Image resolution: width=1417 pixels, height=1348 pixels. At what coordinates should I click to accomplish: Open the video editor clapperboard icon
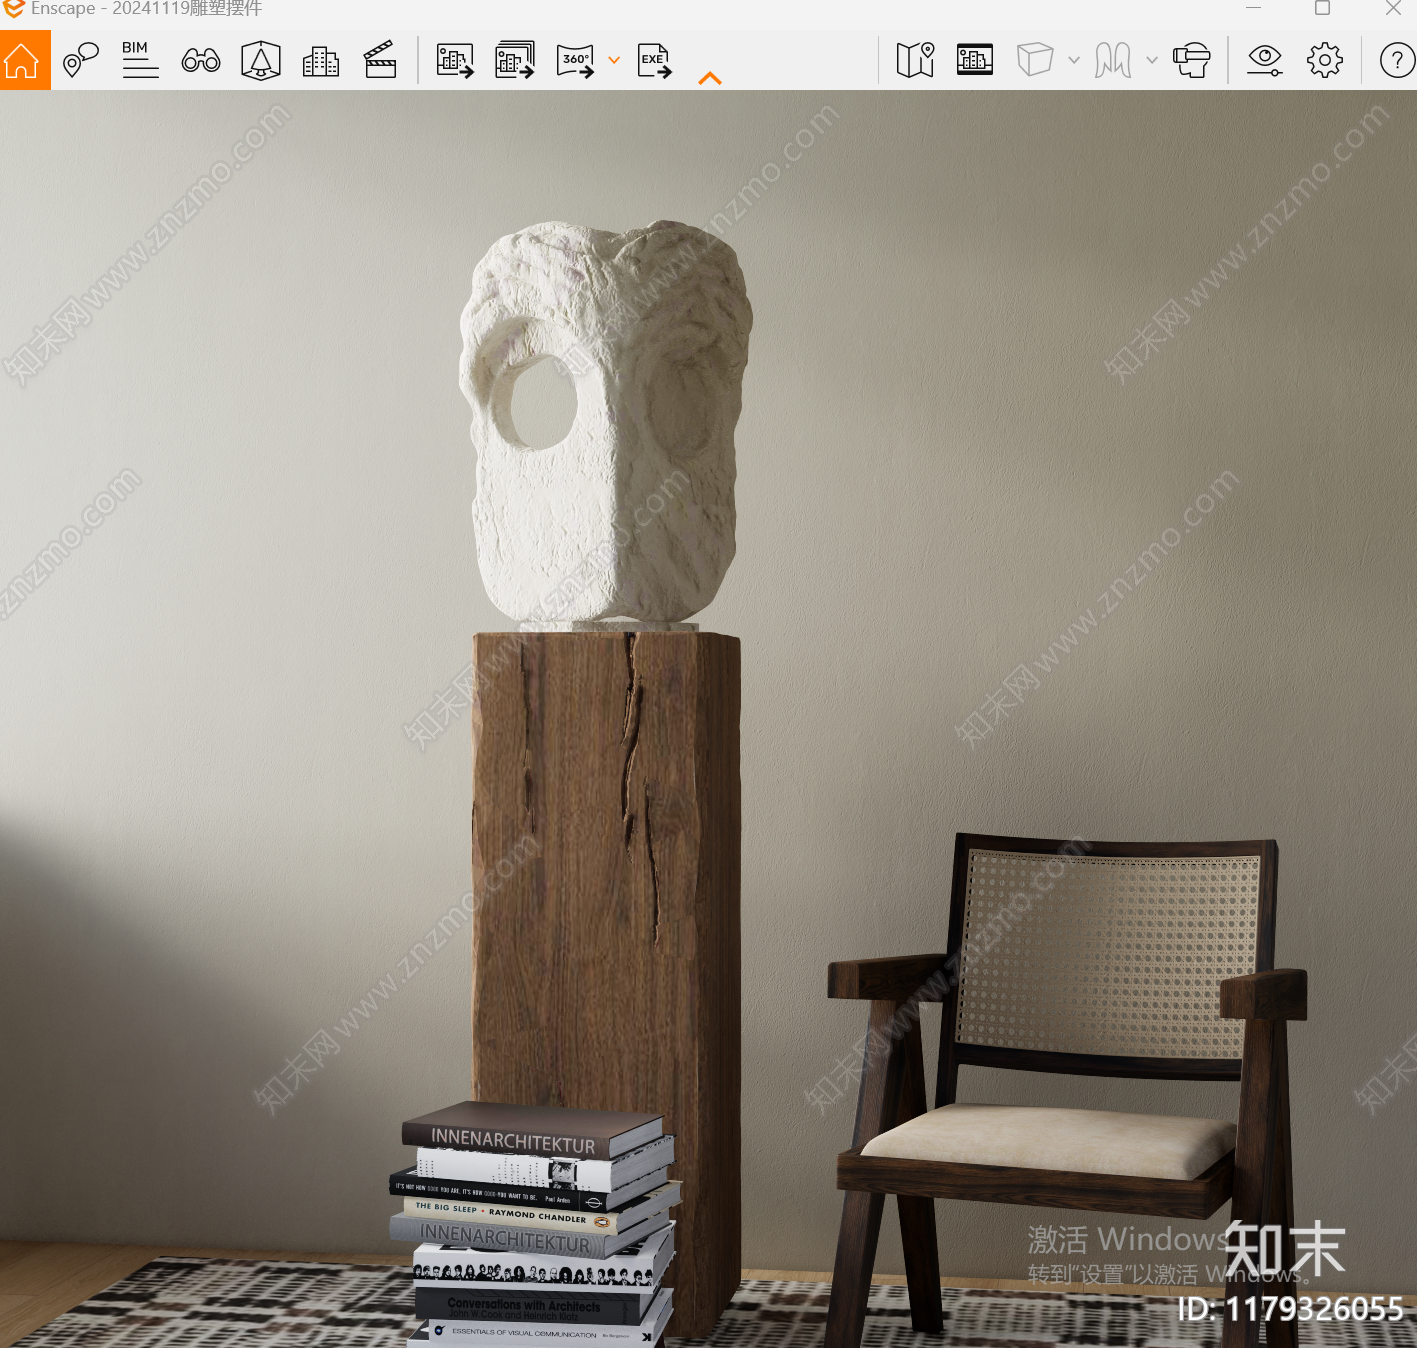click(x=380, y=60)
